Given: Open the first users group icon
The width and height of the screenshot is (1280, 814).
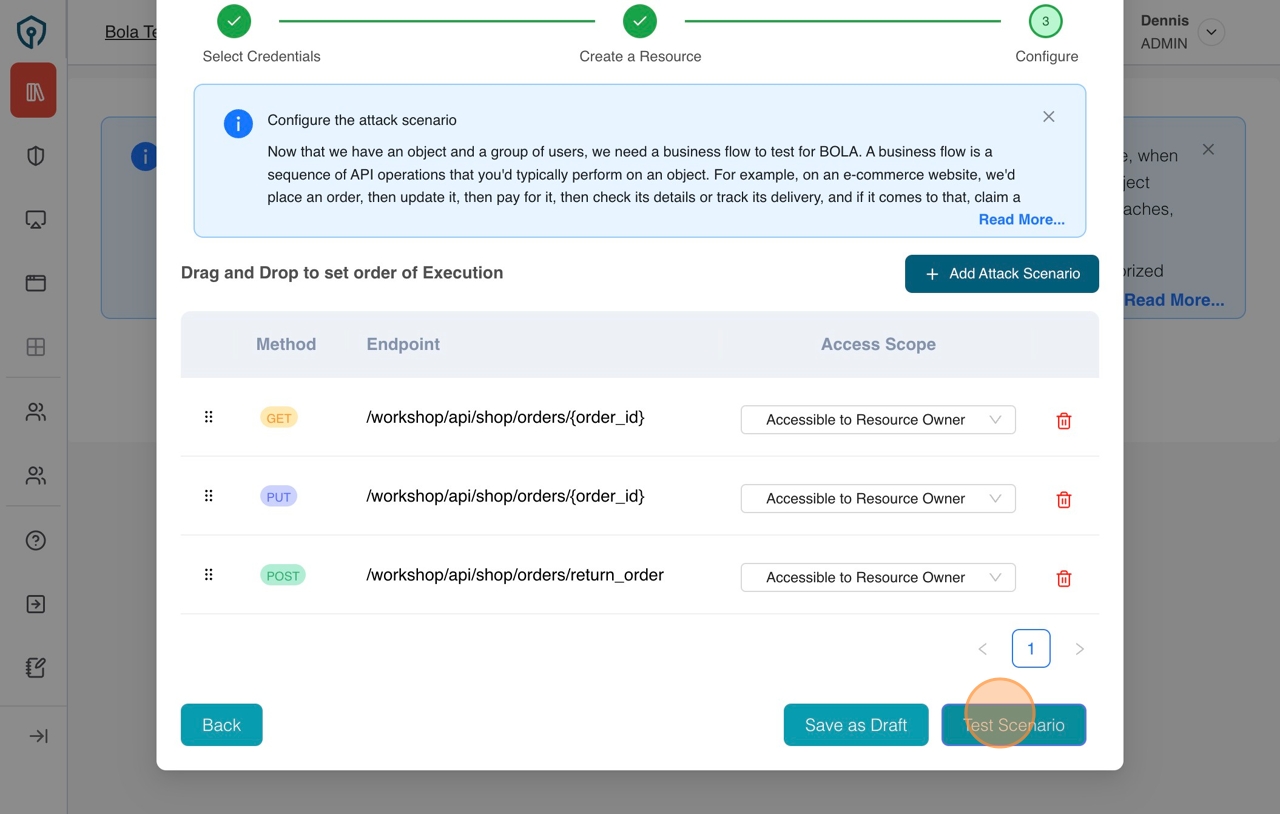Looking at the screenshot, I should point(33,411).
